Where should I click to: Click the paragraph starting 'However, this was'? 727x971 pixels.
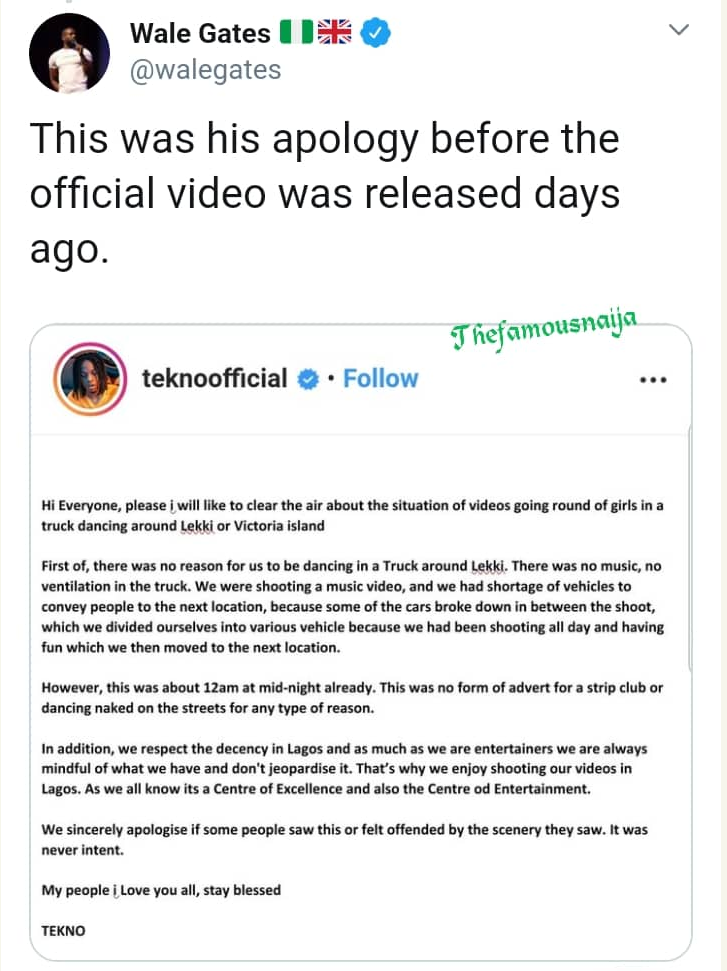[351, 698]
